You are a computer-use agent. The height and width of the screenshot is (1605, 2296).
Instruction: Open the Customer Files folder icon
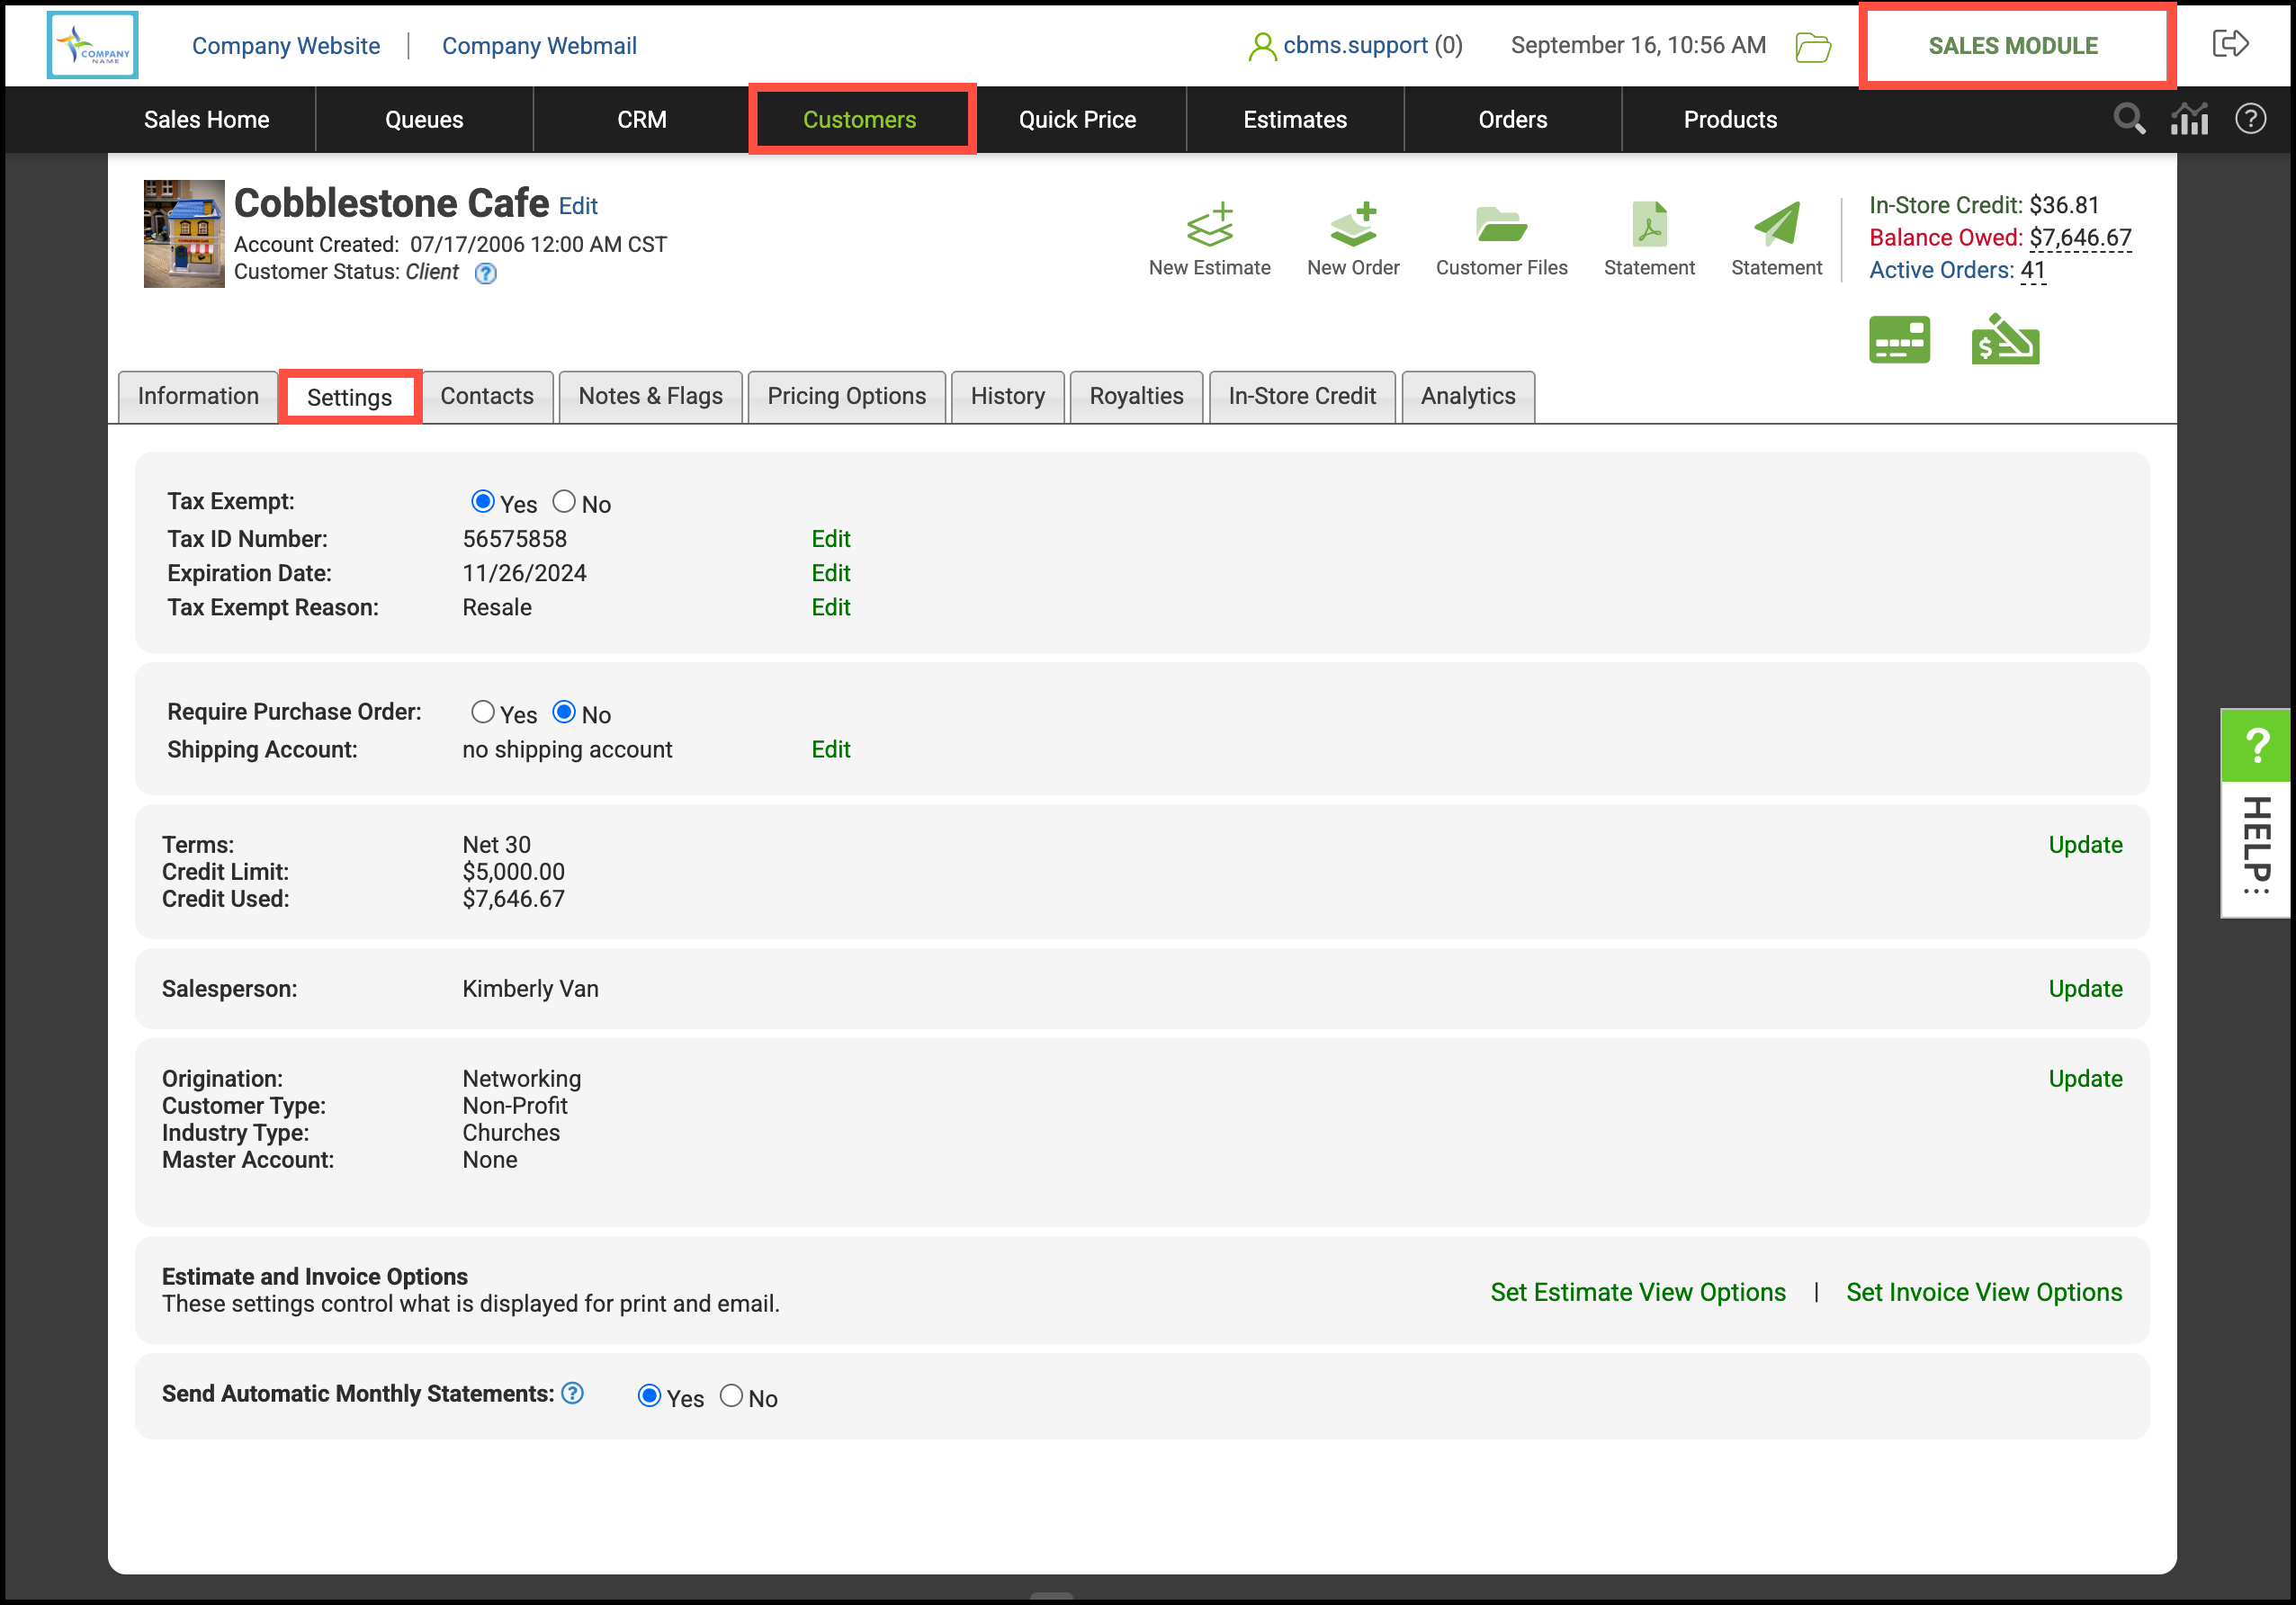point(1500,226)
